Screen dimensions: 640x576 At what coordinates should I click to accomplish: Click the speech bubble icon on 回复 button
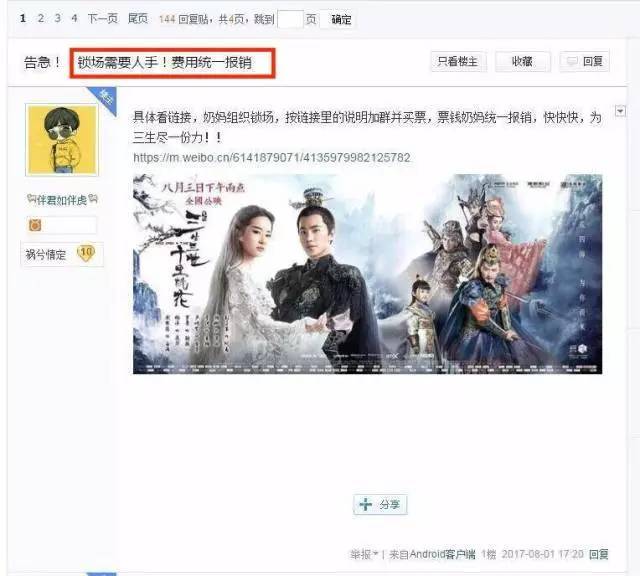click(572, 61)
